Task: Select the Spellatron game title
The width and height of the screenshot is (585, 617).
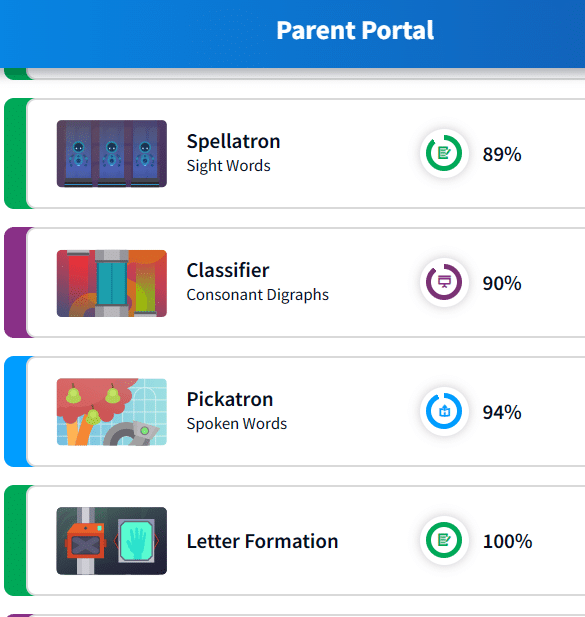Action: coord(233,141)
